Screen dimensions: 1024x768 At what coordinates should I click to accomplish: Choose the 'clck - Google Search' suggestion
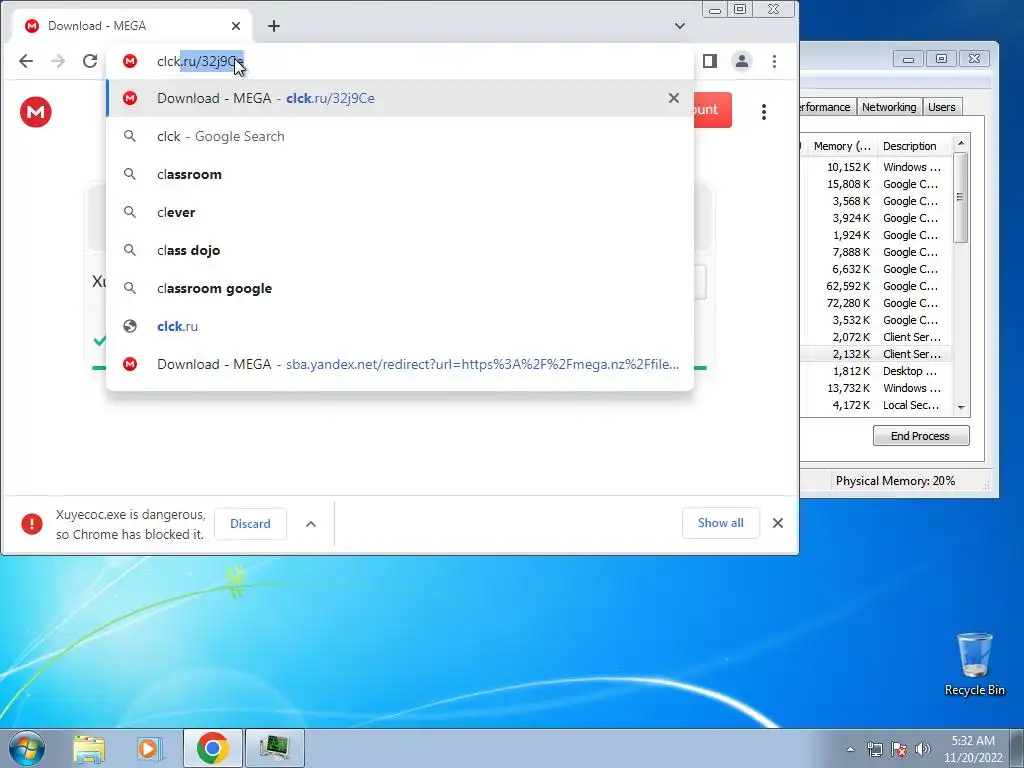(400, 136)
